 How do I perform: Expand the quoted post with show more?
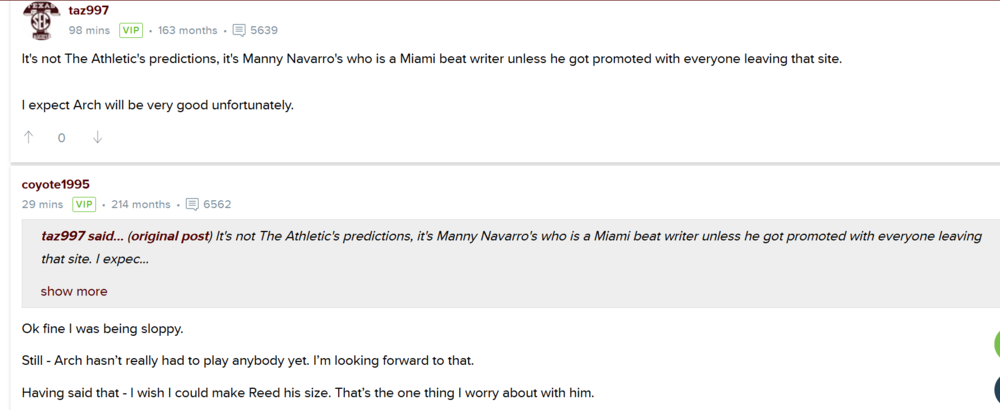coord(74,292)
